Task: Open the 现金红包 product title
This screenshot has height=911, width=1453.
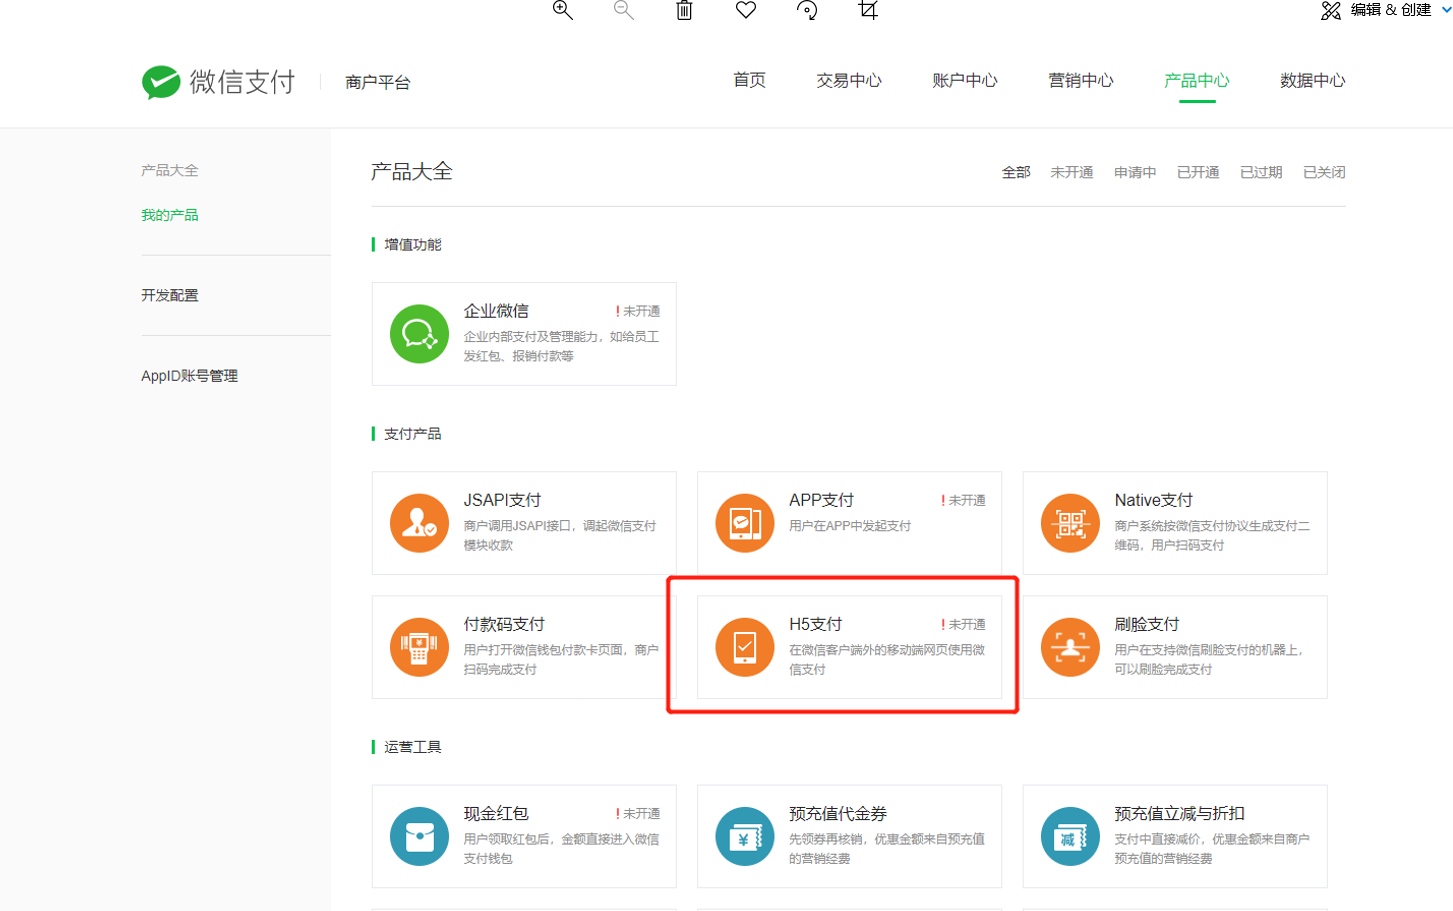Action: (x=496, y=813)
